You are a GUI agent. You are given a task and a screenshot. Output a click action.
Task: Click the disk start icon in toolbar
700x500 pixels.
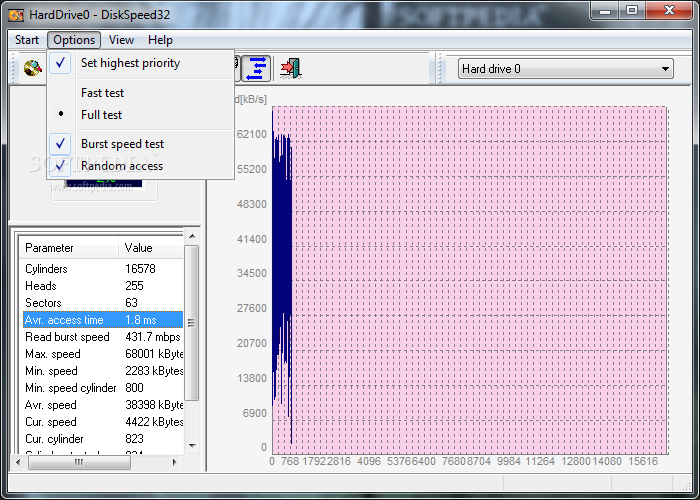(x=33, y=68)
